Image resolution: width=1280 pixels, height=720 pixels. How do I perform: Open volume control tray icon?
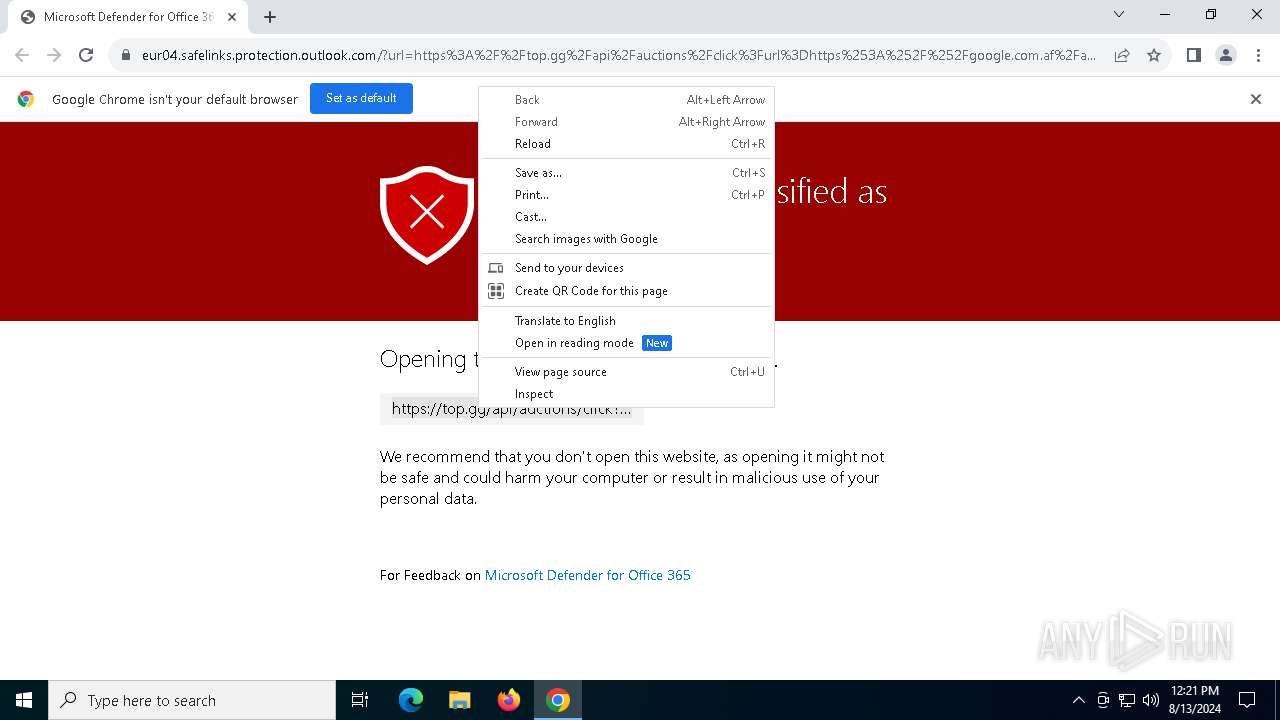click(x=1151, y=700)
